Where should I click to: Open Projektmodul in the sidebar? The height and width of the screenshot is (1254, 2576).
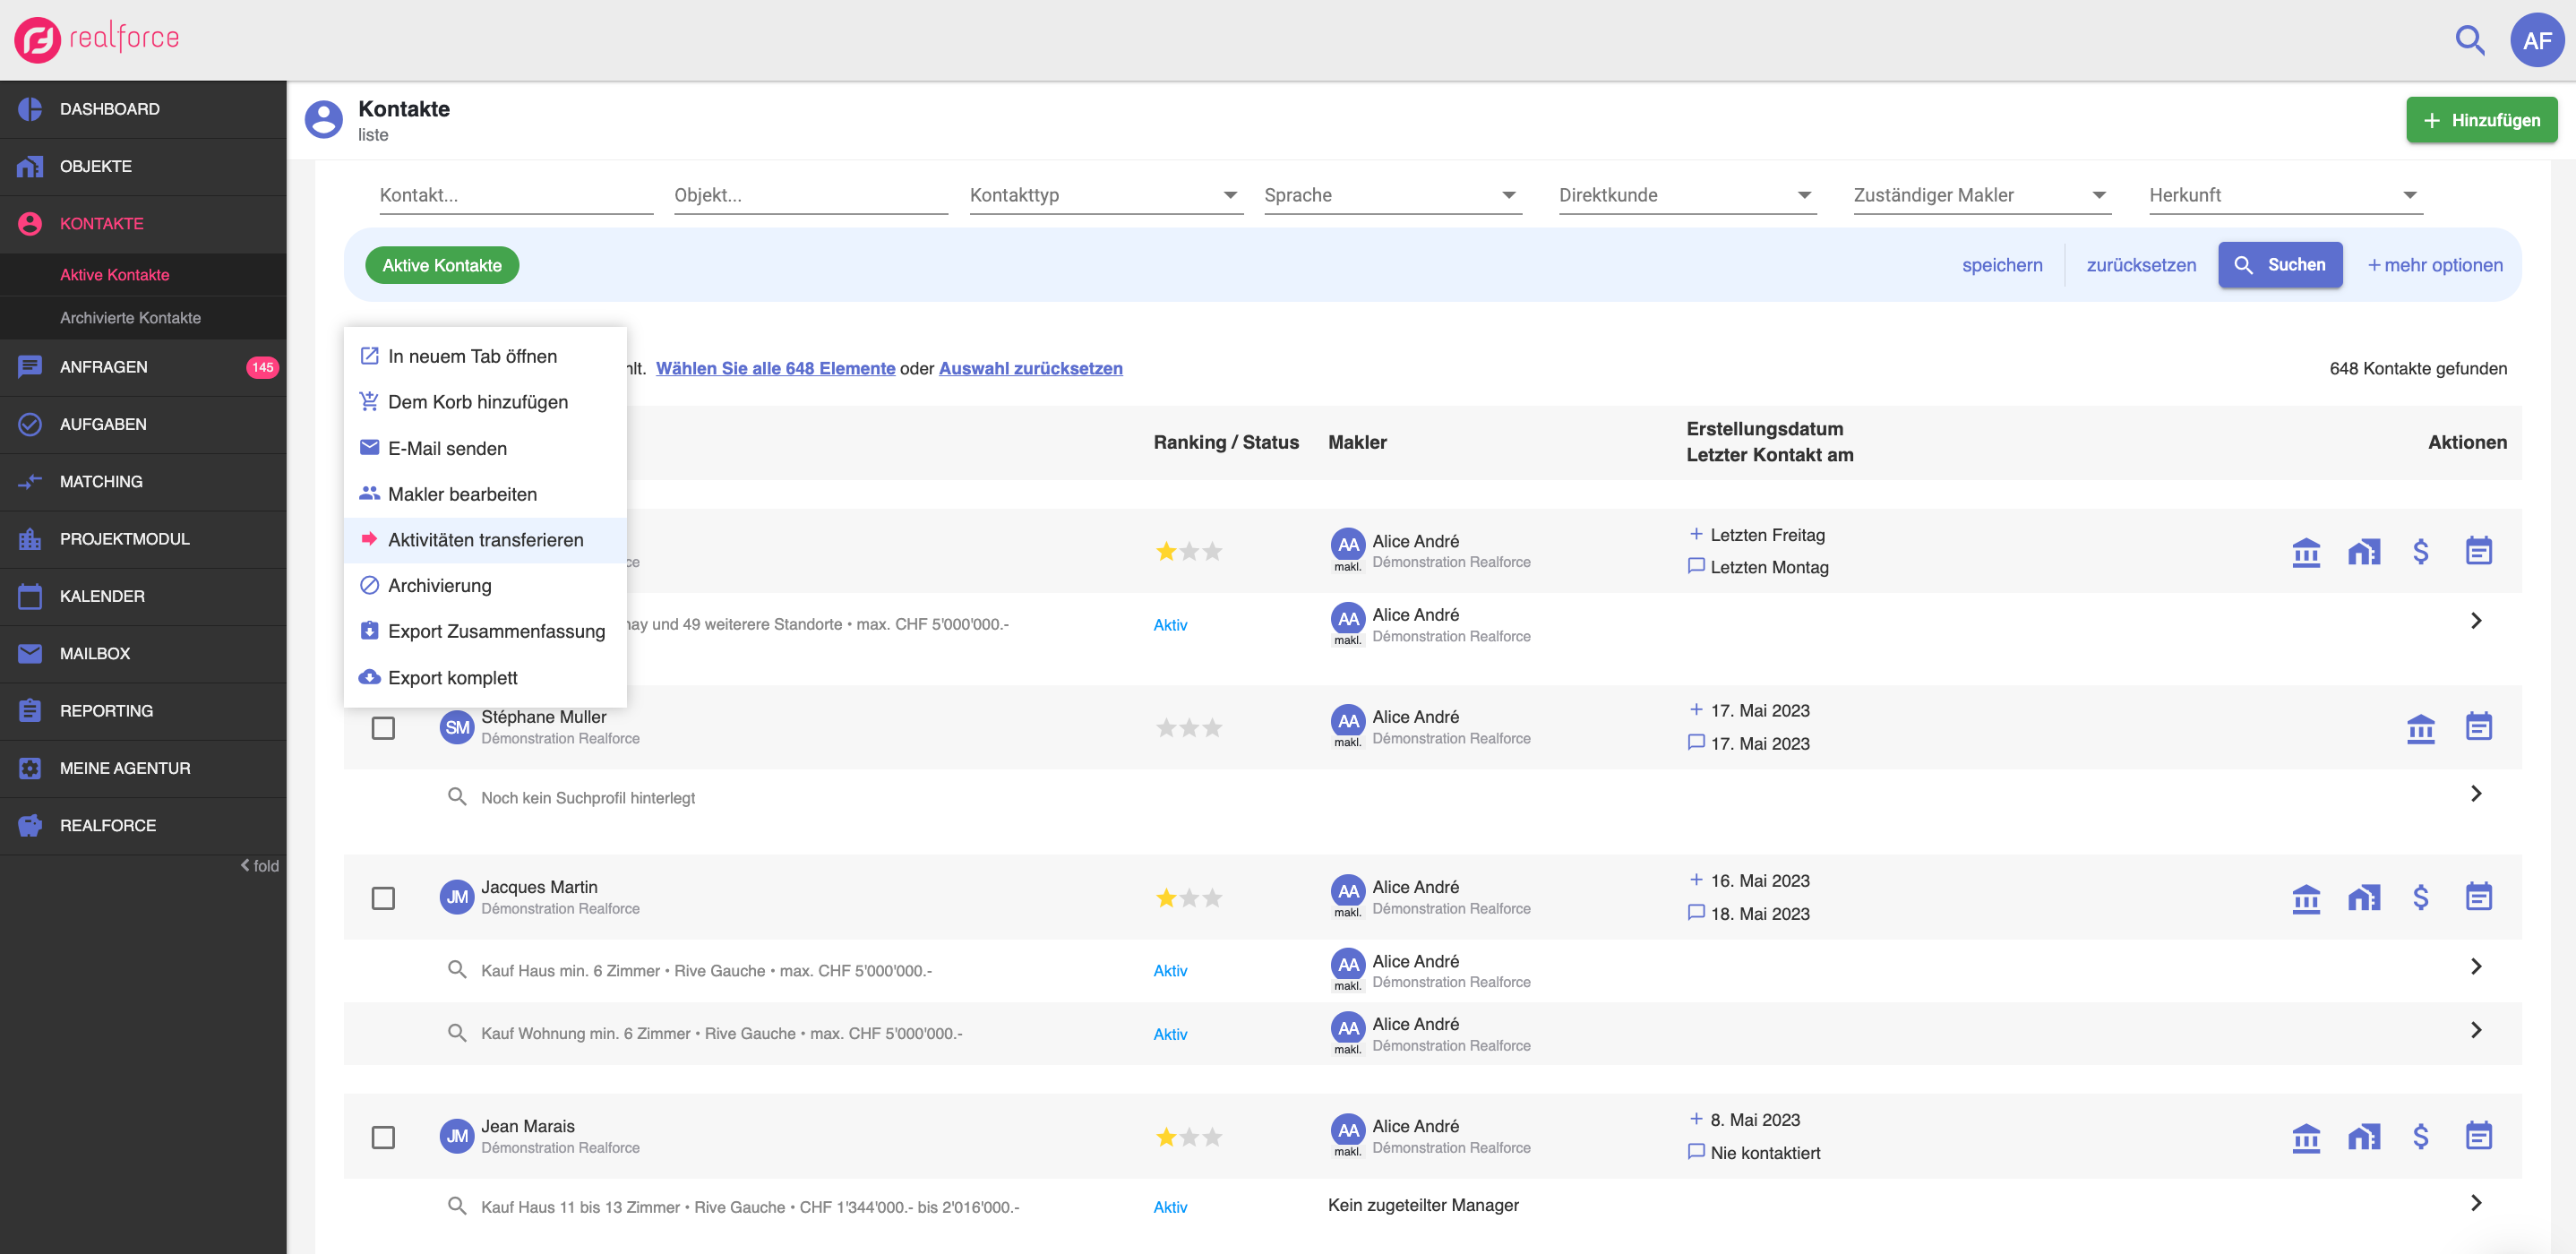(x=143, y=539)
